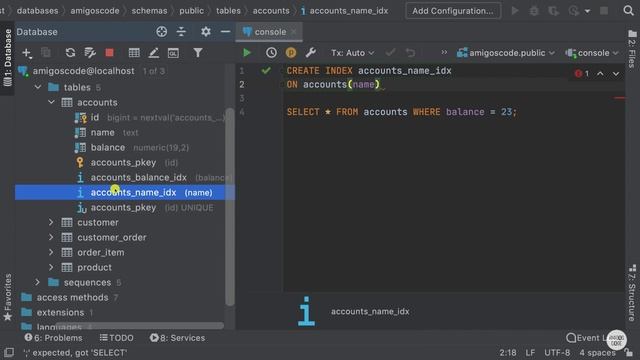Viewport: 640px width, 360px height.
Task: Click the red Stop/Deactivate button
Action: click(109, 53)
